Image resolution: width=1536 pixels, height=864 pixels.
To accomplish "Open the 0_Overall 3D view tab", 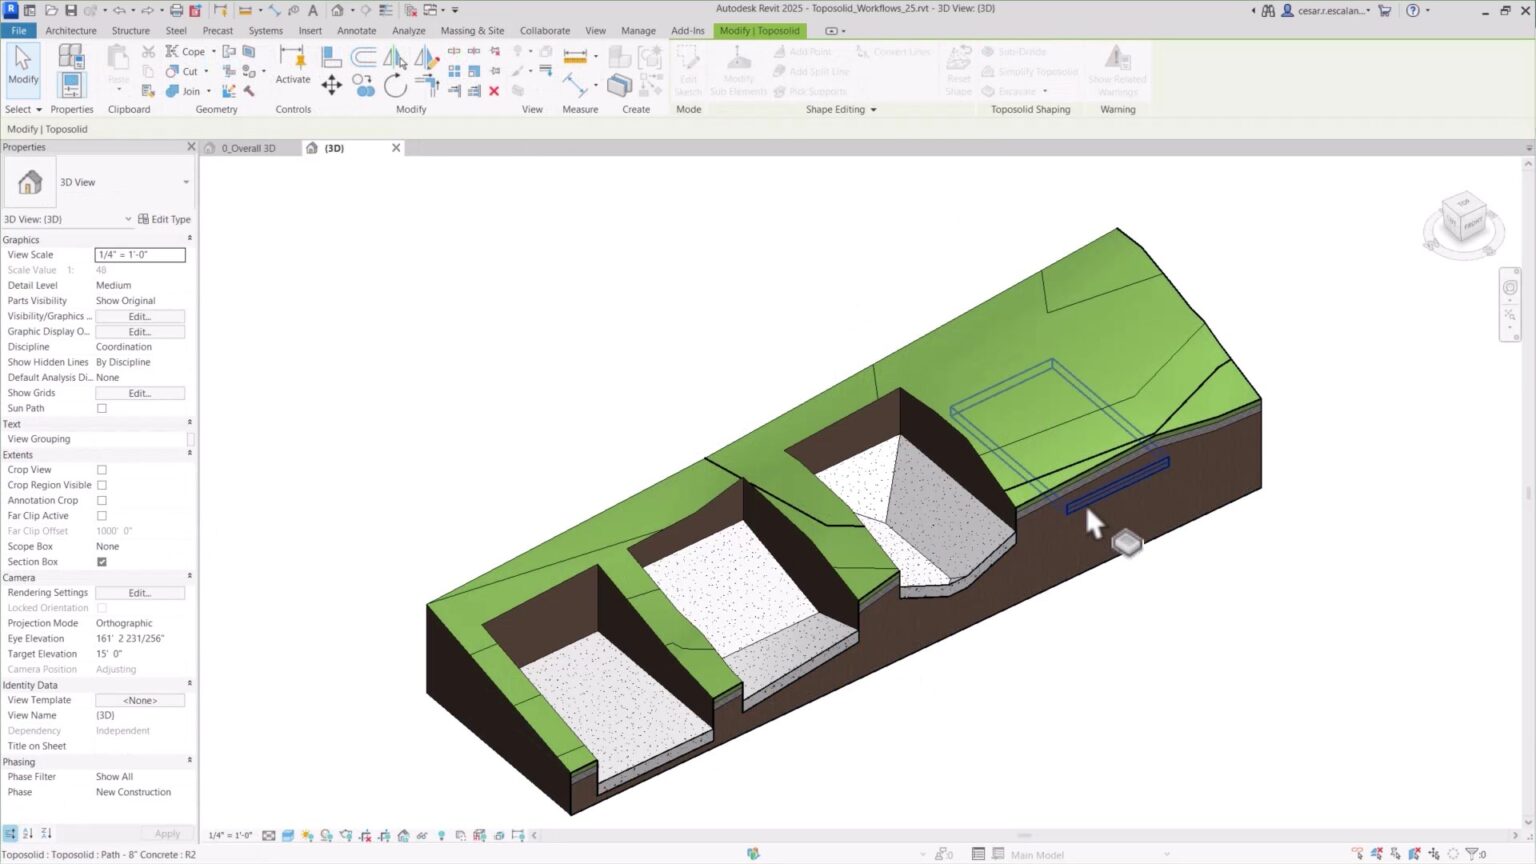I will pyautogui.click(x=248, y=147).
